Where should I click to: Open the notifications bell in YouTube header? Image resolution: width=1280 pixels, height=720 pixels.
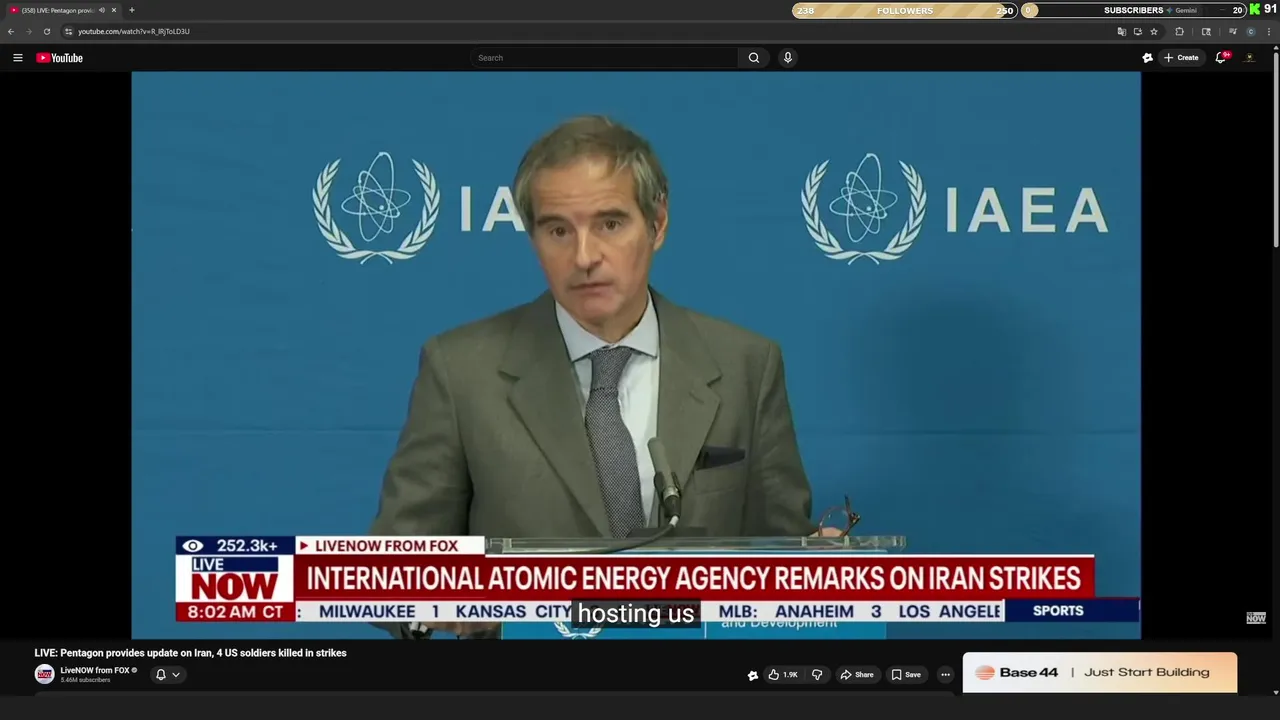pyautogui.click(x=1220, y=58)
